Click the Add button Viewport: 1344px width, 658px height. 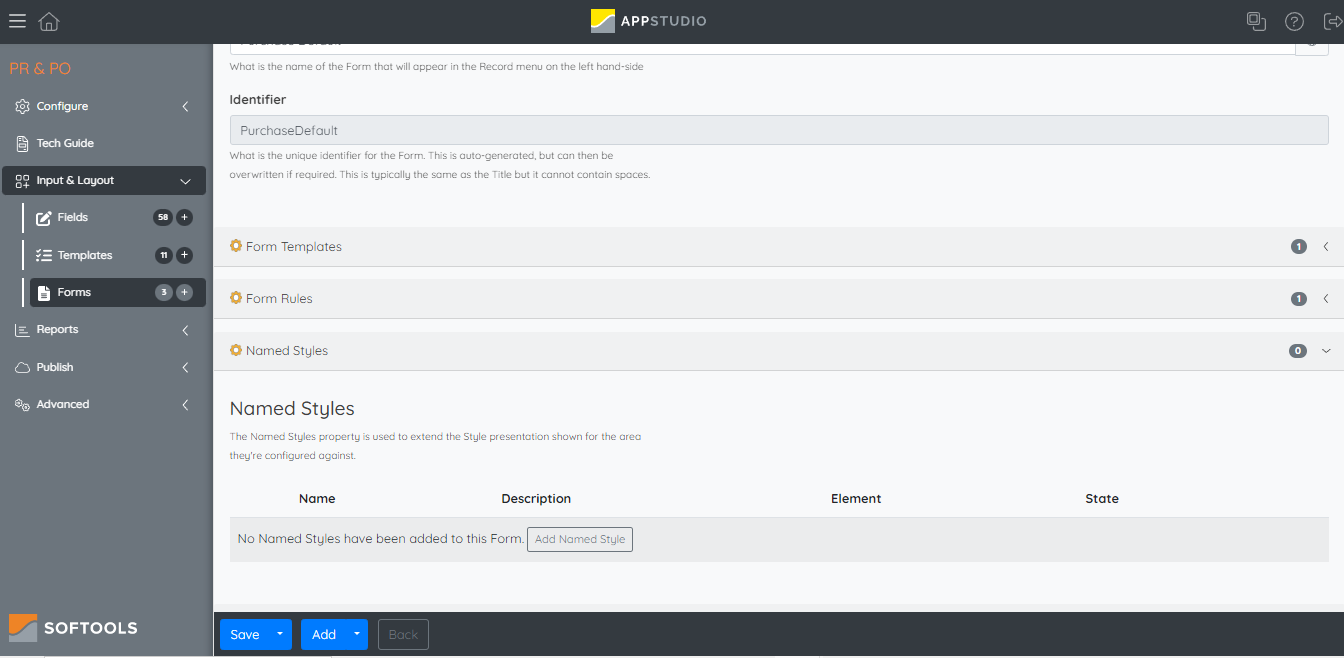[x=324, y=634]
